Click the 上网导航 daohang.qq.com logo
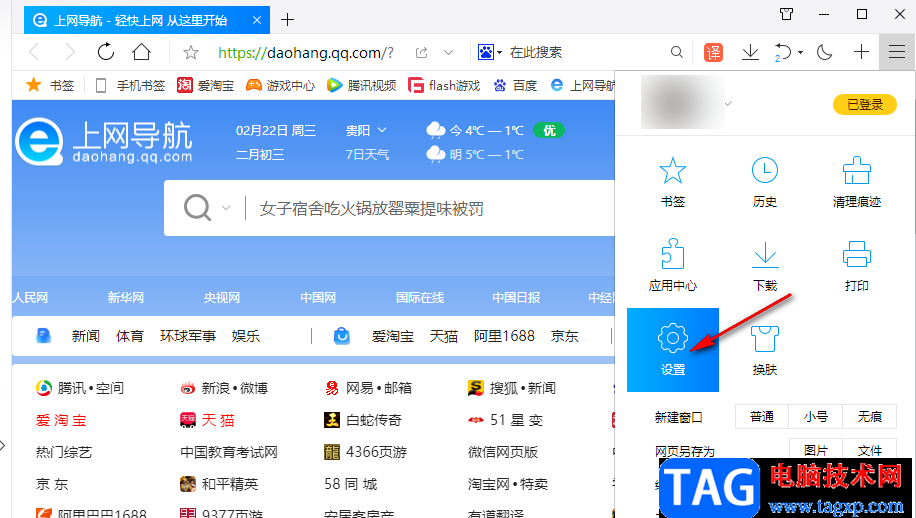 pos(104,142)
